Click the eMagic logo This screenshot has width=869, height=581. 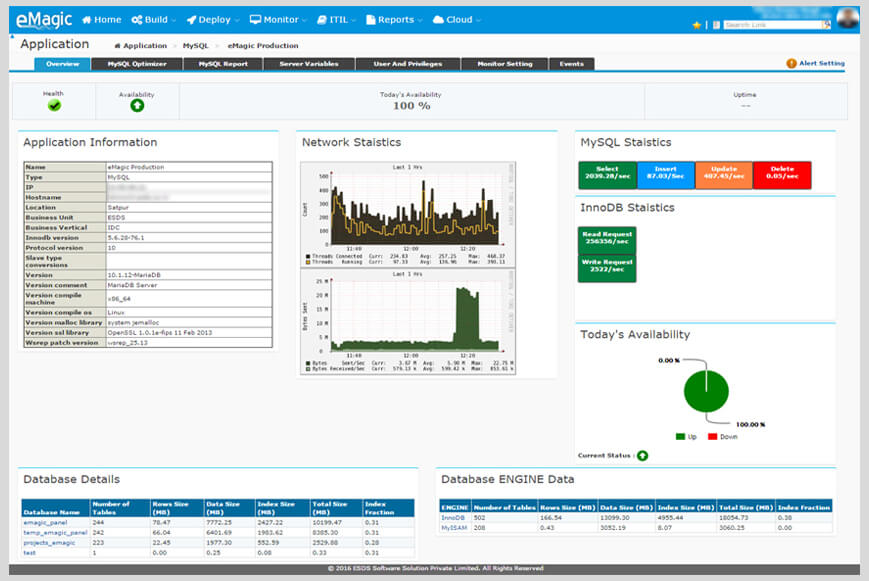tap(44, 20)
